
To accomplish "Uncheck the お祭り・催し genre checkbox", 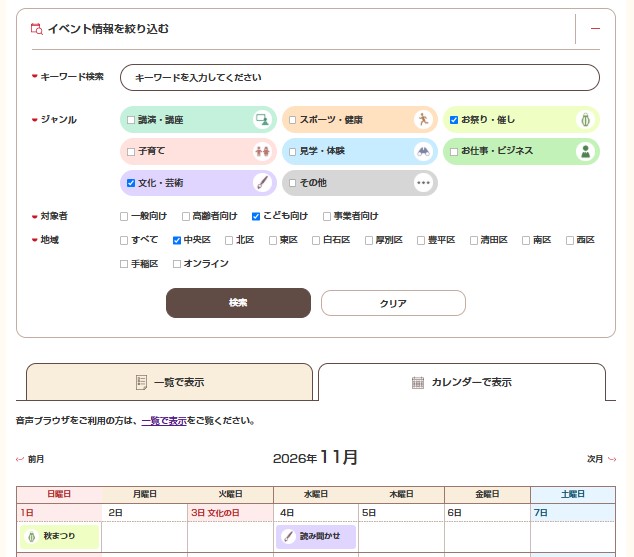I will coord(454,120).
